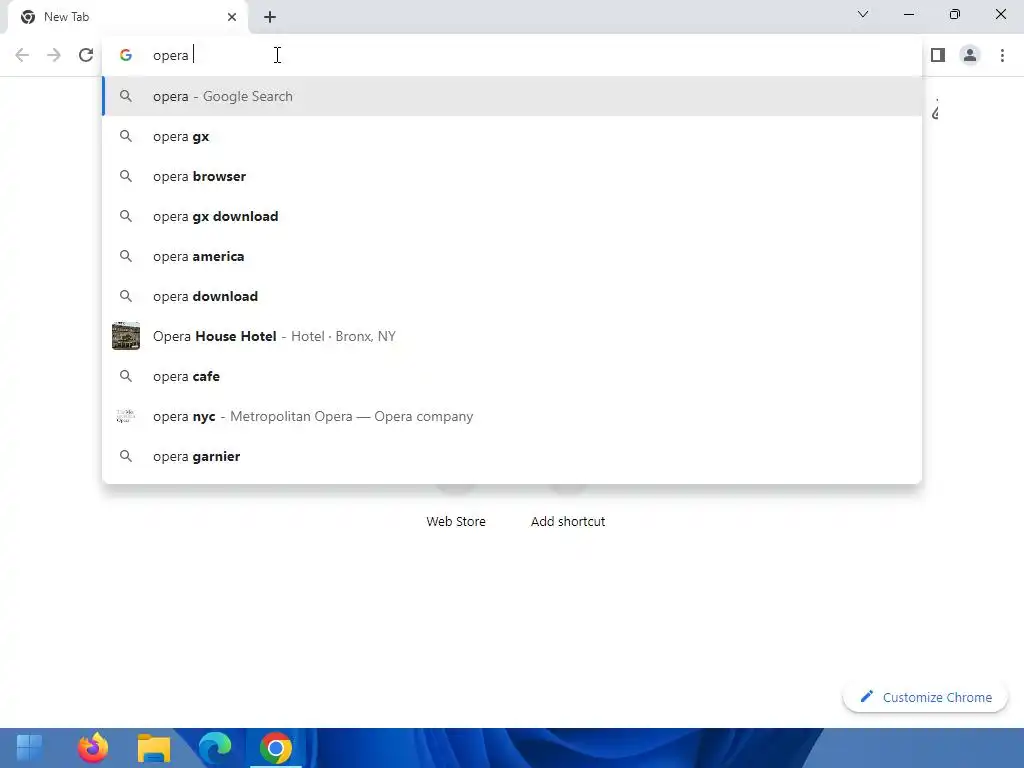Click the Opera House Hotel thumbnail
1024x768 pixels.
tap(126, 336)
